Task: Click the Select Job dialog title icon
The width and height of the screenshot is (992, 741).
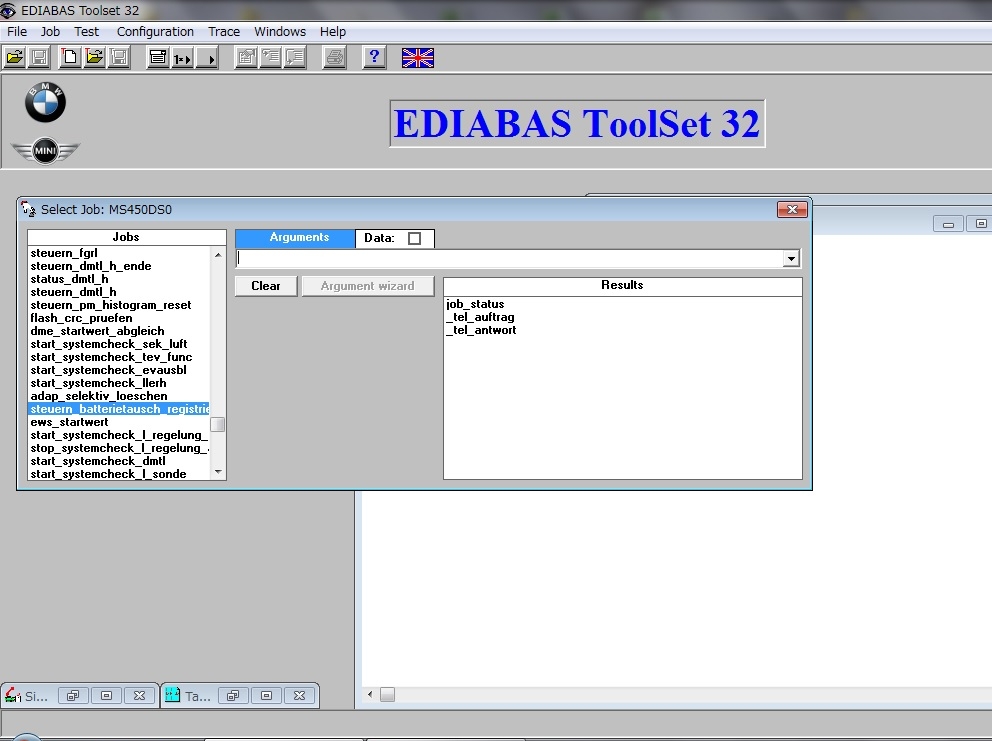Action: (x=28, y=209)
